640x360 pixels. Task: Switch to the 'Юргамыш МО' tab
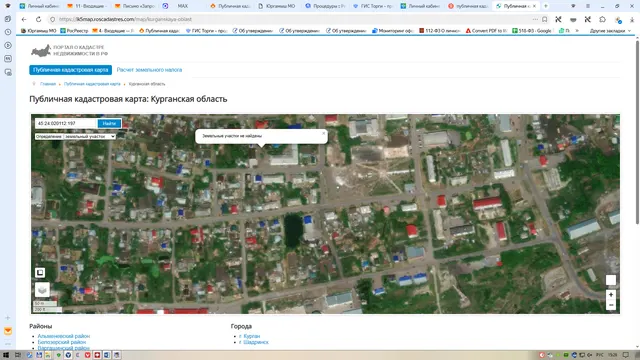[x=277, y=6]
